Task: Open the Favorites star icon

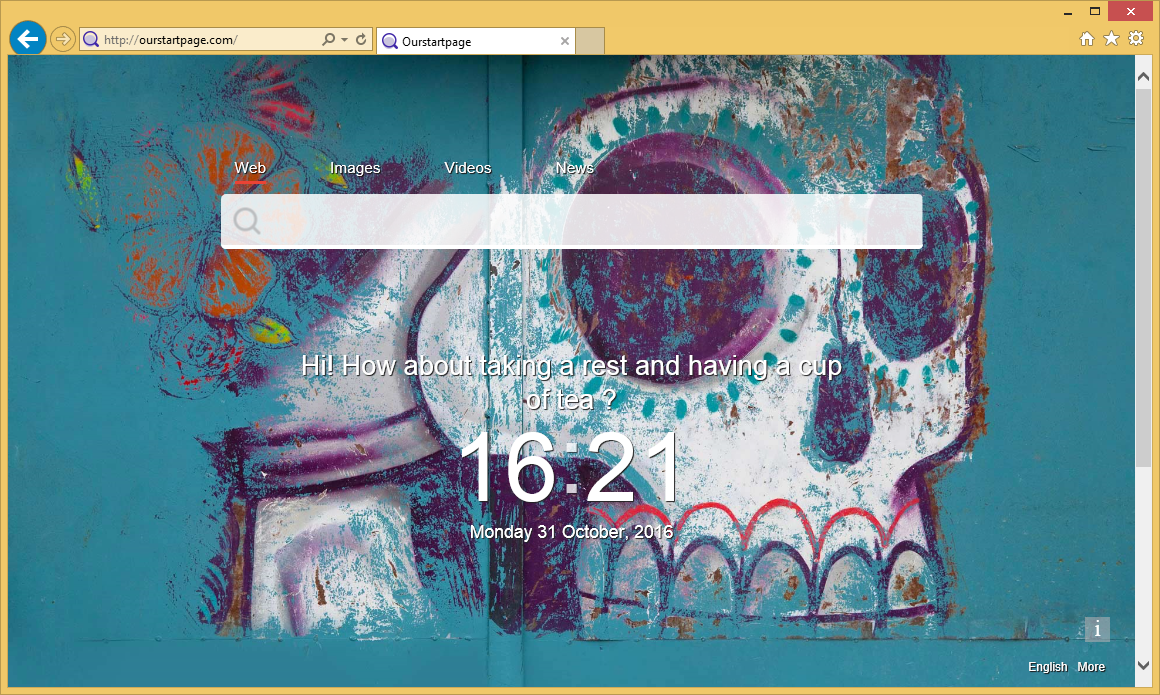Action: pyautogui.click(x=1111, y=38)
